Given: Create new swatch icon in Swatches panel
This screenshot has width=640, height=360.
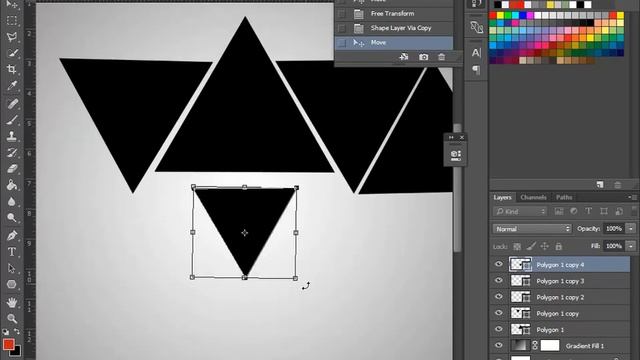Looking at the screenshot, I should coord(600,185).
